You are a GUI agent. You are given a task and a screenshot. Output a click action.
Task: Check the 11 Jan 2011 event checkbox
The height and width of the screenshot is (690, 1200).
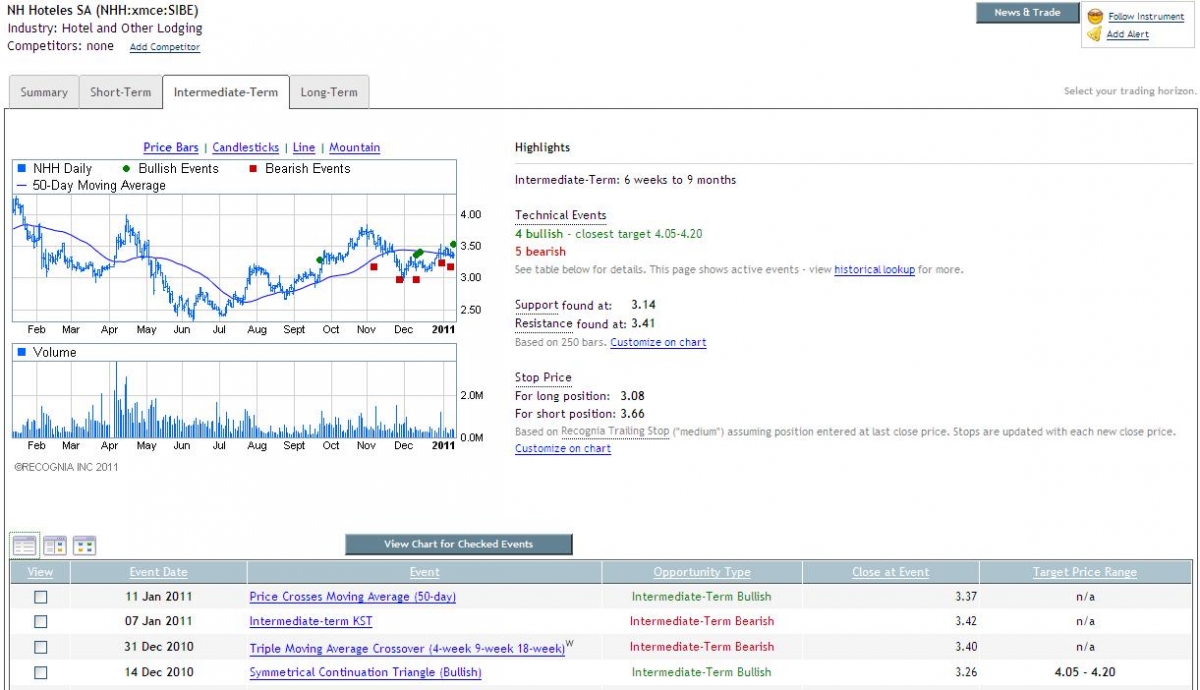[38, 597]
